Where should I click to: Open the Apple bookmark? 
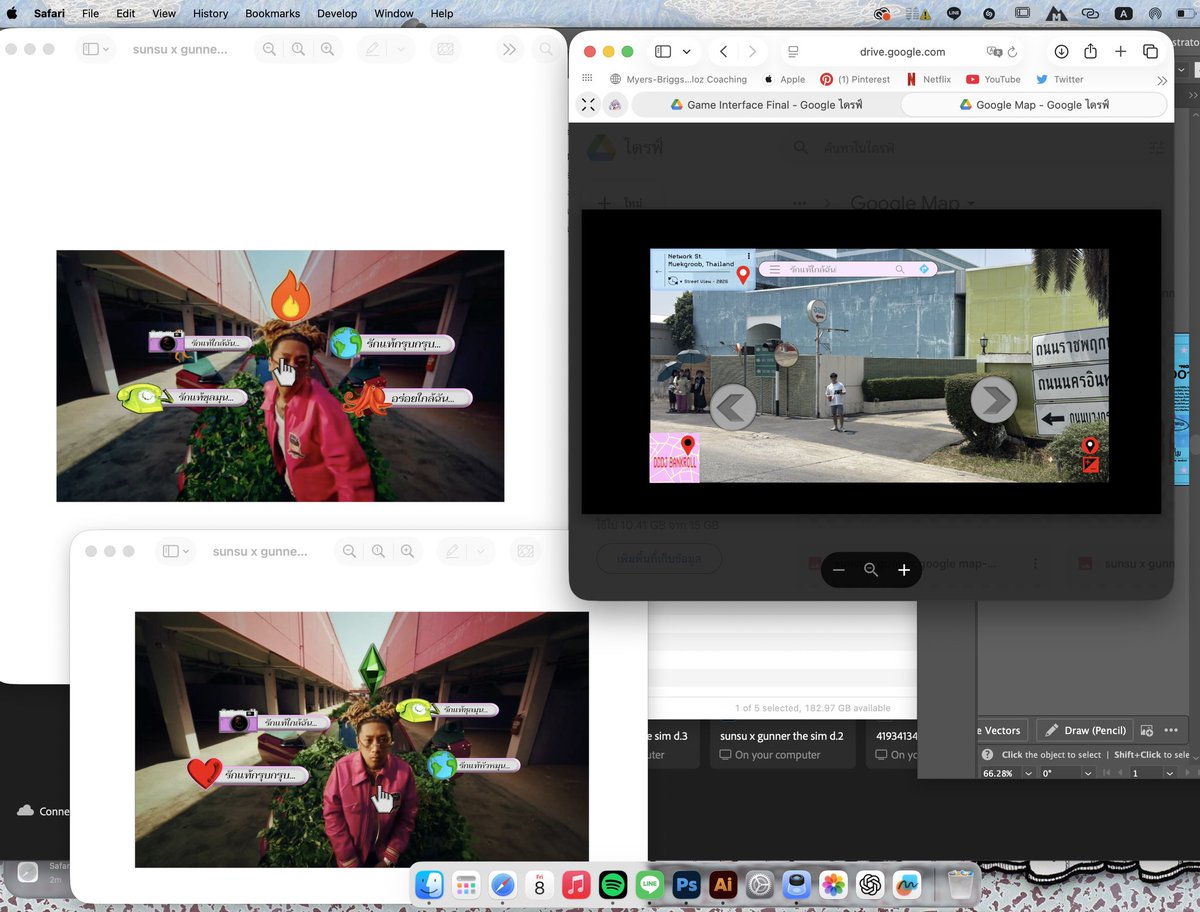click(784, 79)
